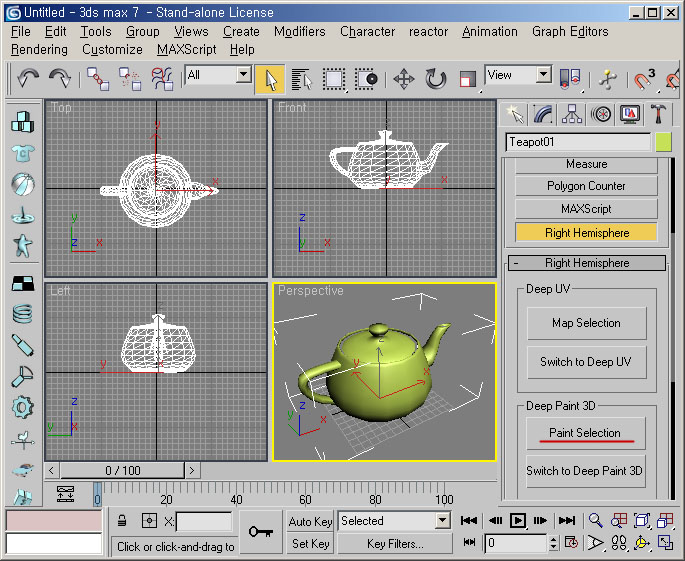
Task: Toggle Set Key animation mode
Action: 310,544
